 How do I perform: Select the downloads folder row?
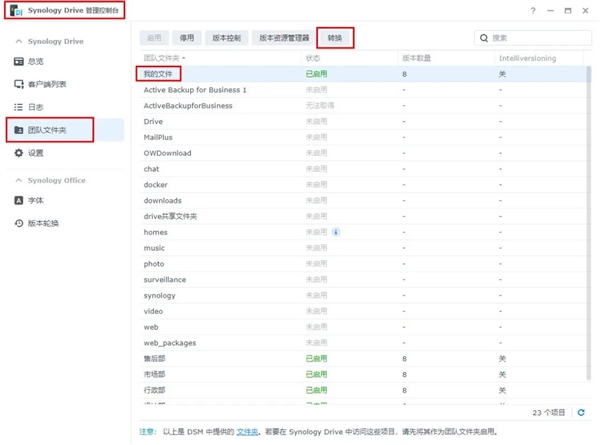tap(363, 200)
